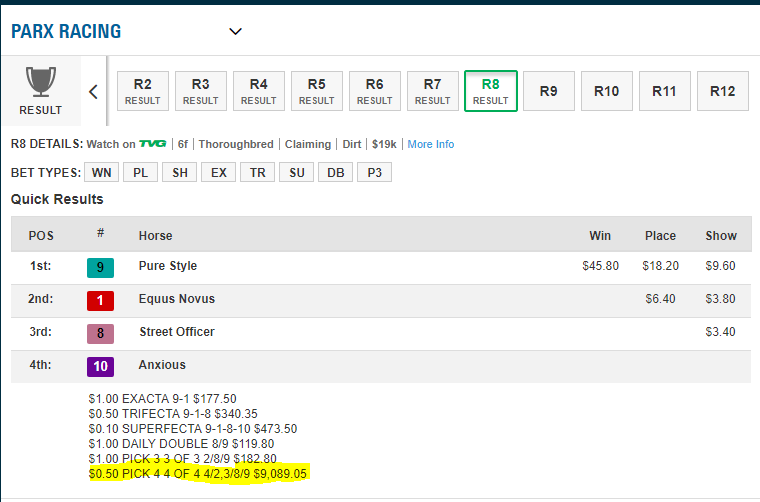Open race R10 tab
The width and height of the screenshot is (760, 502).
tap(607, 91)
